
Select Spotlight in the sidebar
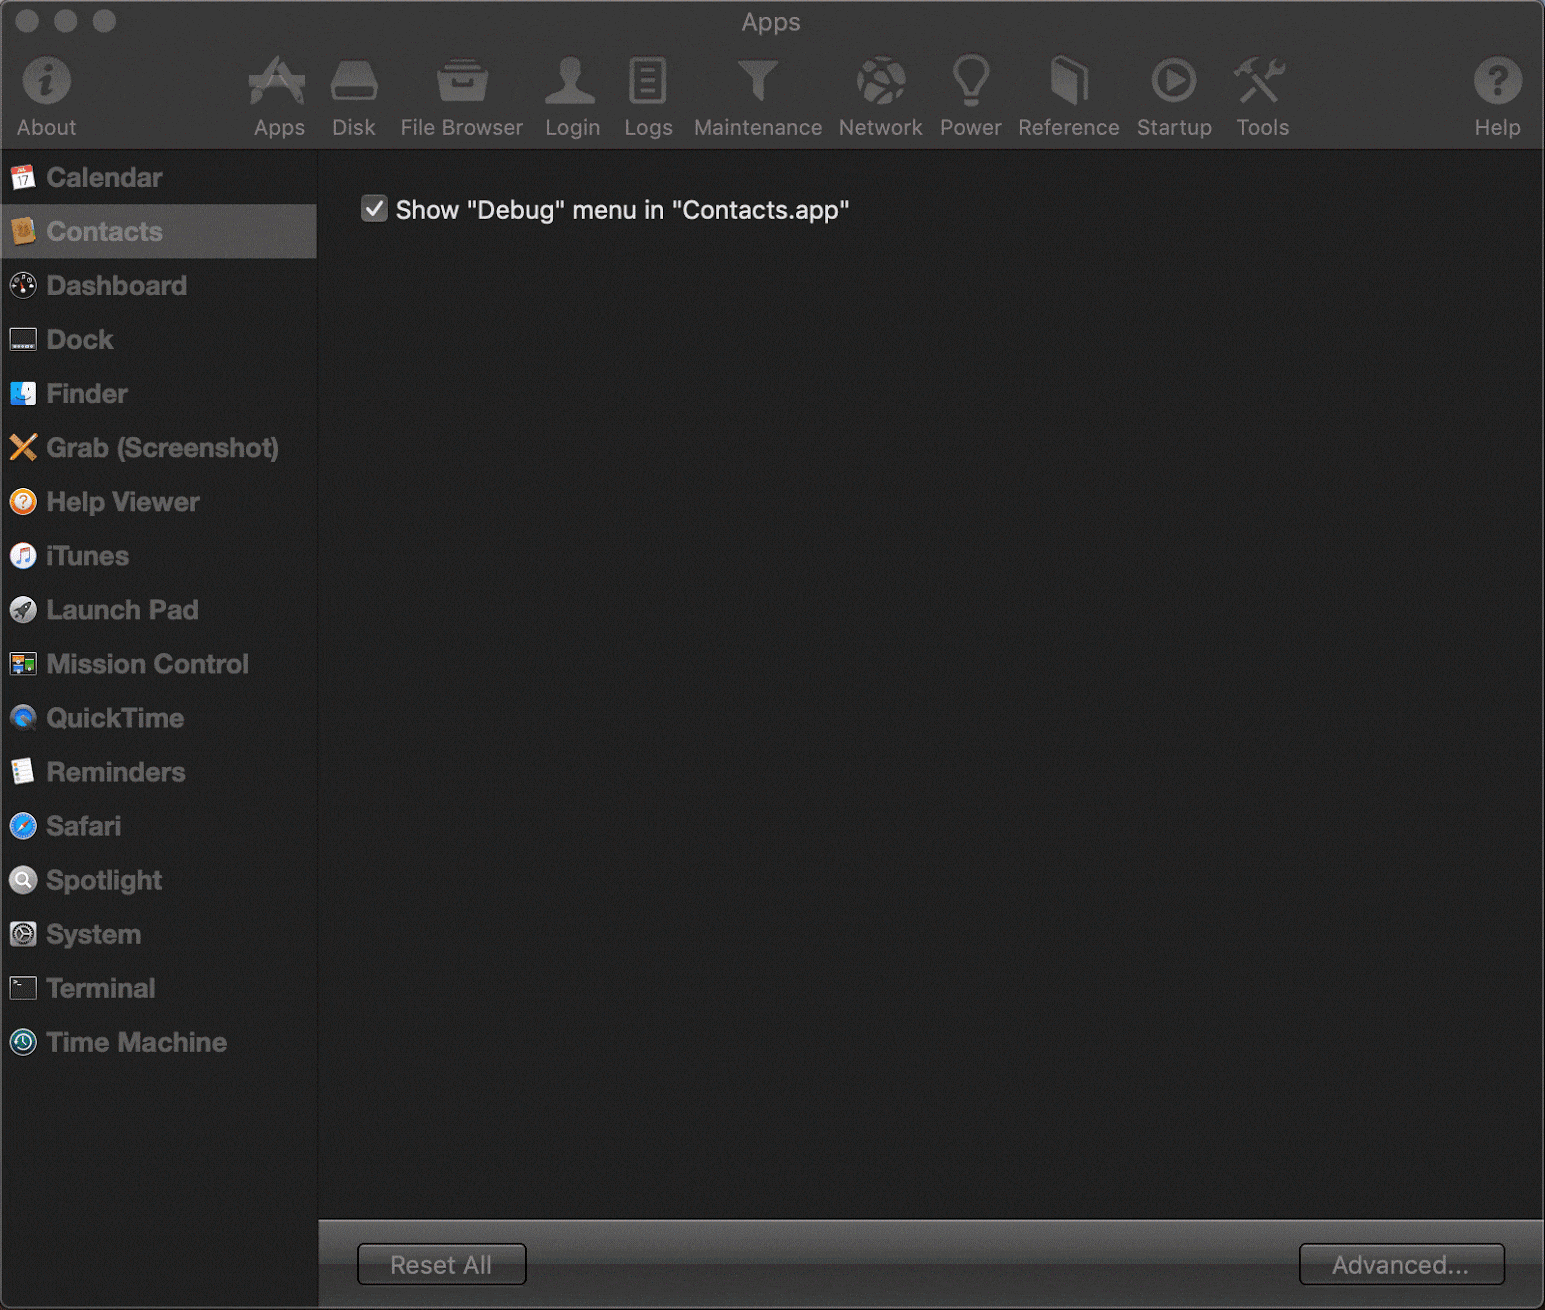pyautogui.click(x=159, y=880)
